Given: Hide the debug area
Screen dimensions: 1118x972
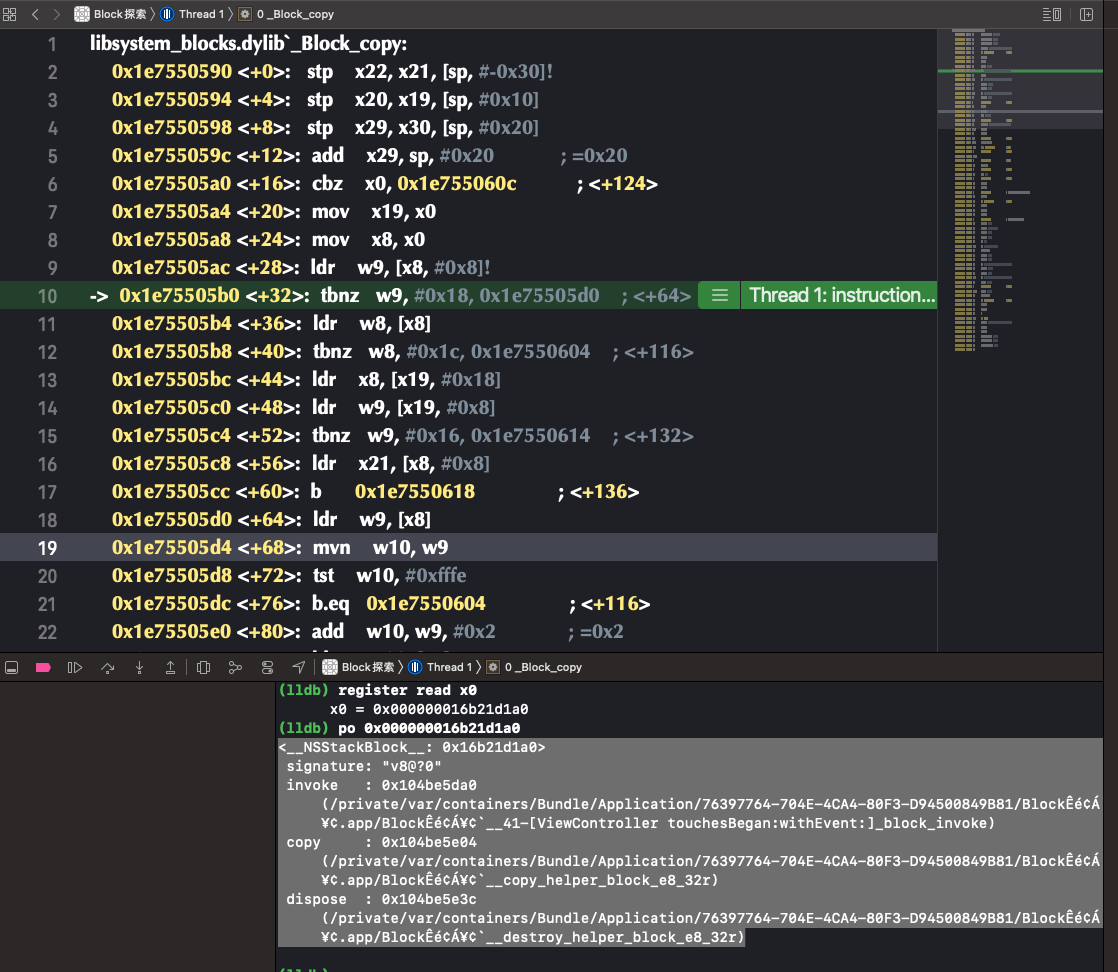Looking at the screenshot, I should click(11, 667).
